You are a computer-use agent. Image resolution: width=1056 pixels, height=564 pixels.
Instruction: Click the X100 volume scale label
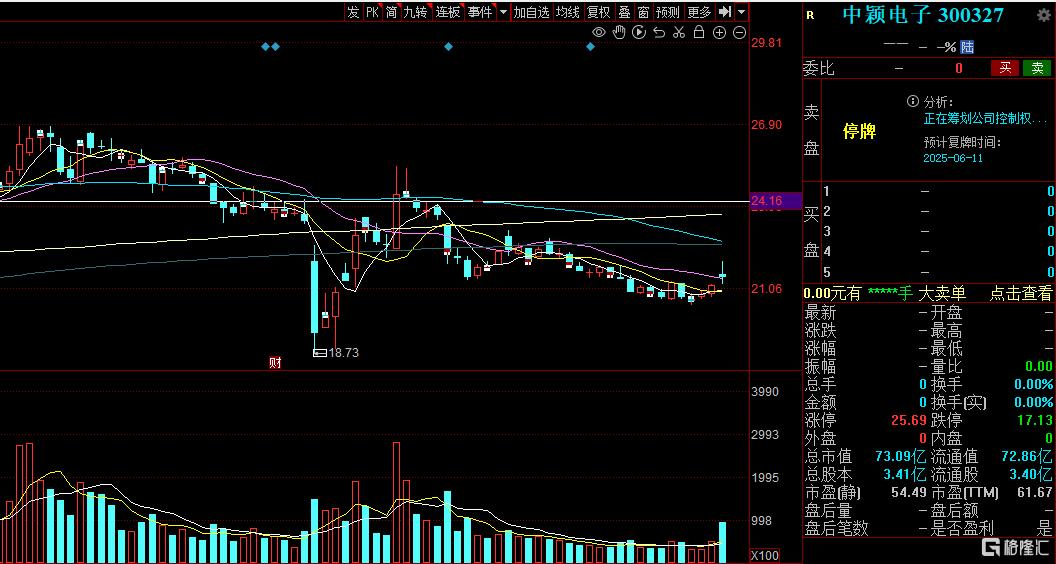point(765,556)
